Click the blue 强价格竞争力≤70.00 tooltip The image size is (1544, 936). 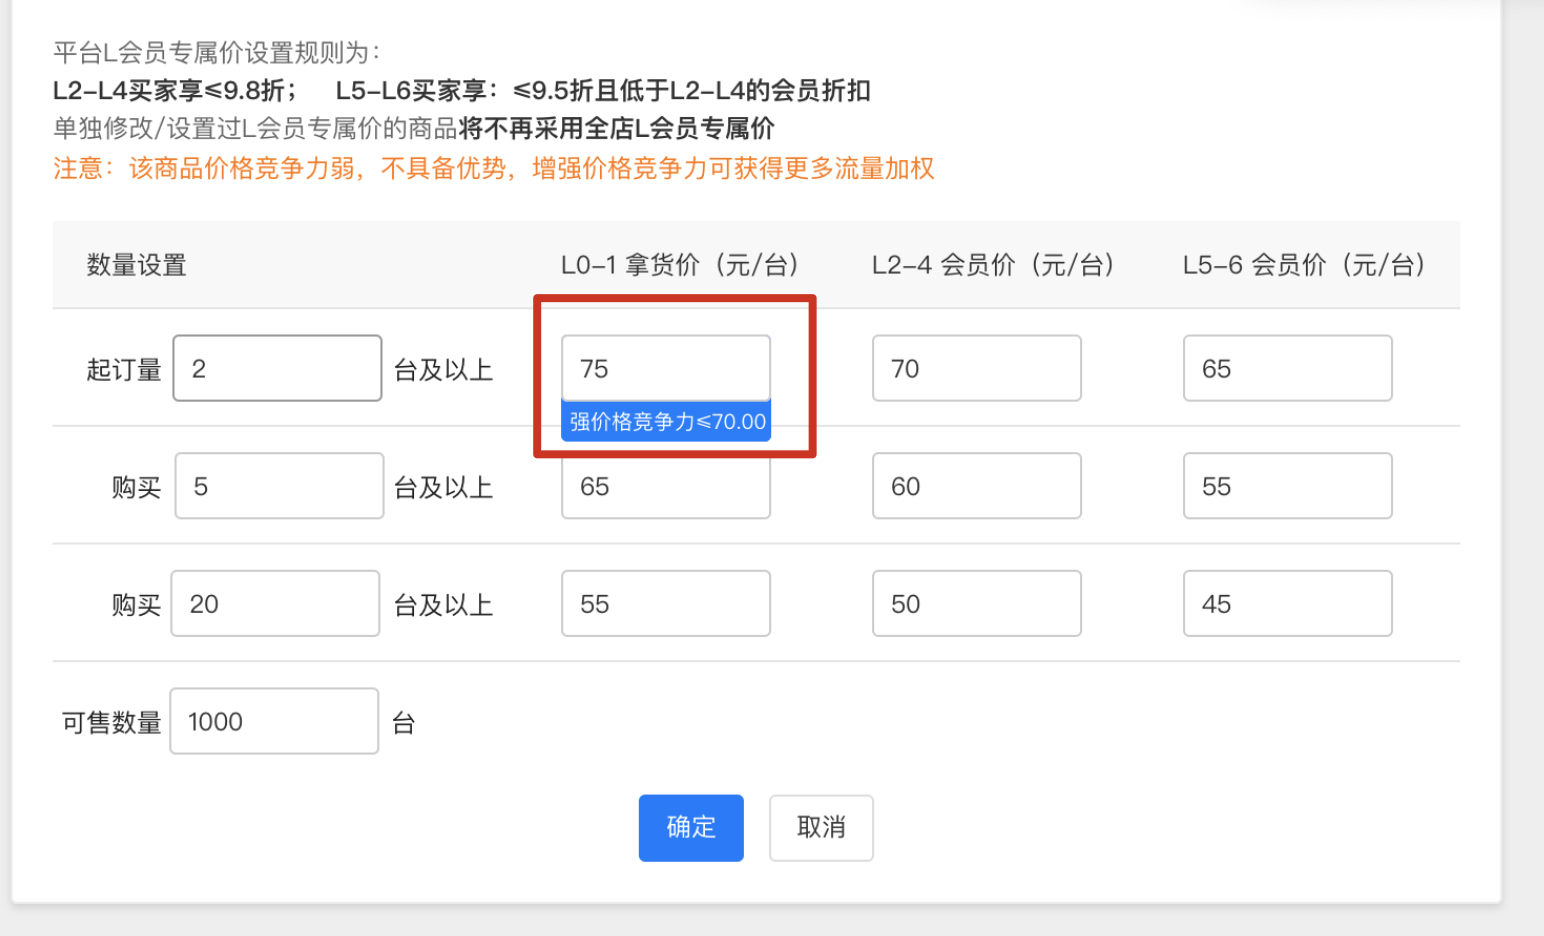point(666,420)
